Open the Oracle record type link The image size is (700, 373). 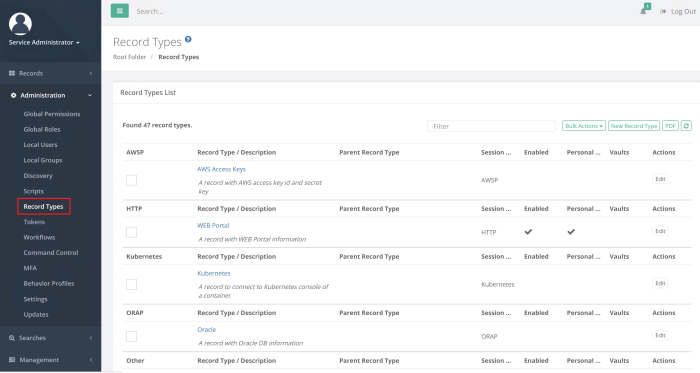click(x=207, y=329)
